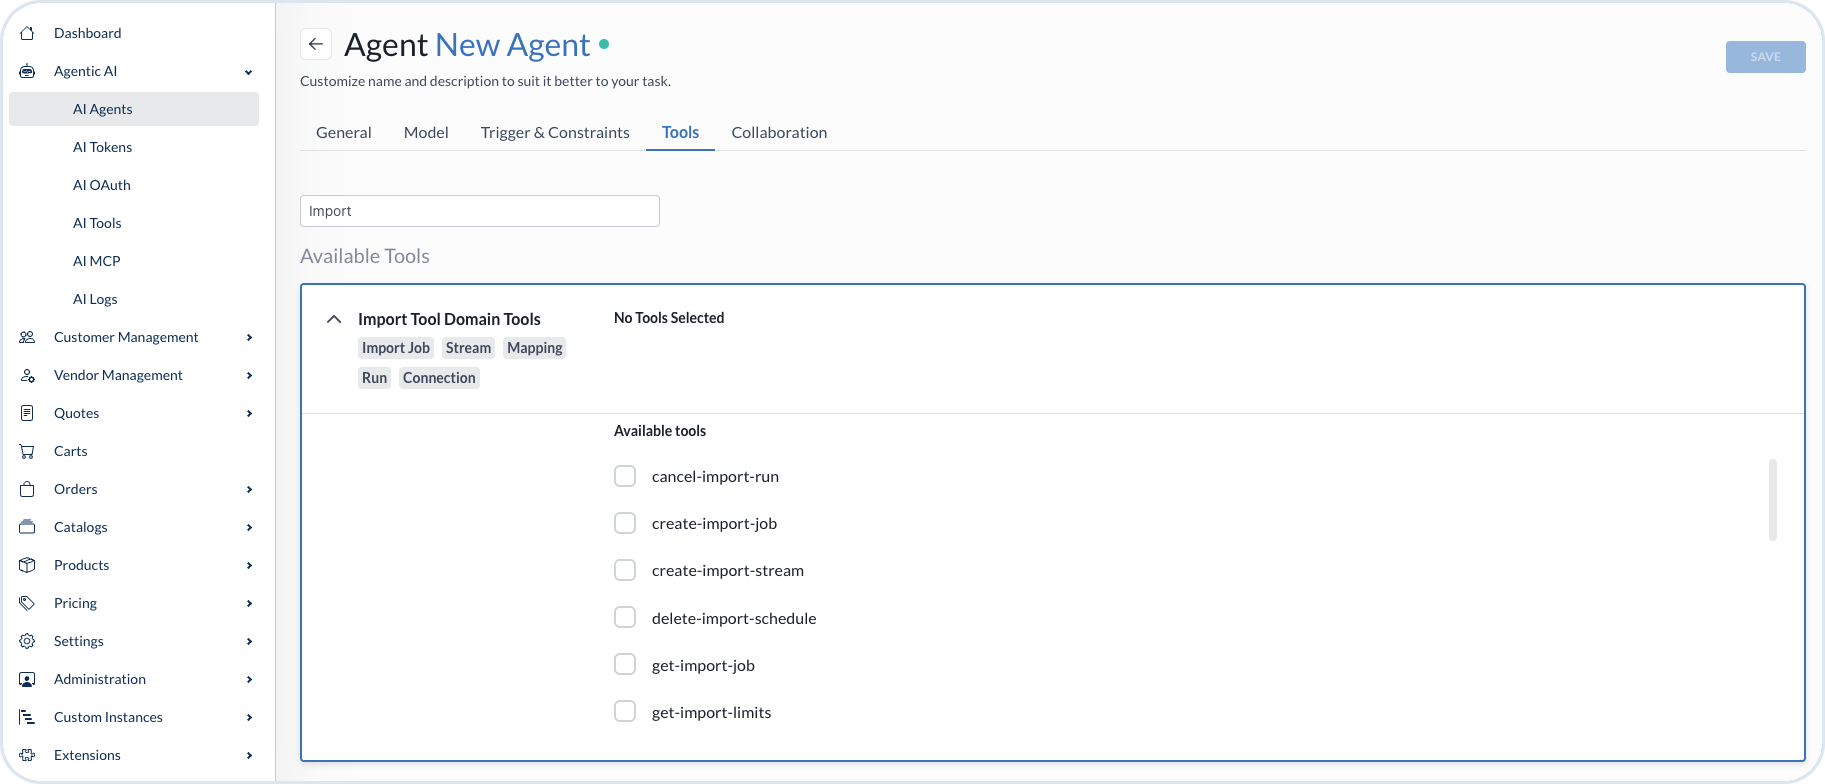The image size is (1825, 784).
Task: Collapse the Import Tool Domain Tools section
Action: (334, 319)
